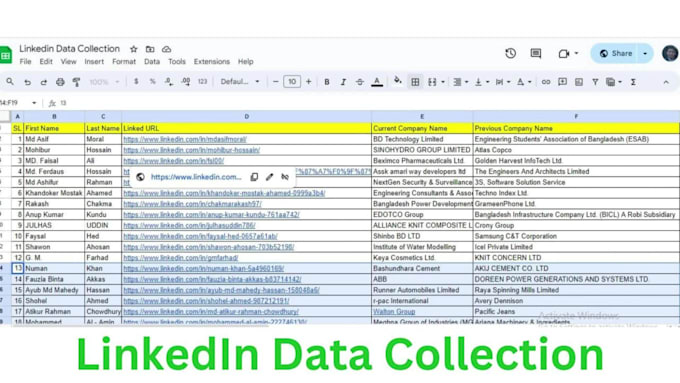Screen dimensions: 680x383
Task: Copy link in the link preview popup
Action: (254, 177)
